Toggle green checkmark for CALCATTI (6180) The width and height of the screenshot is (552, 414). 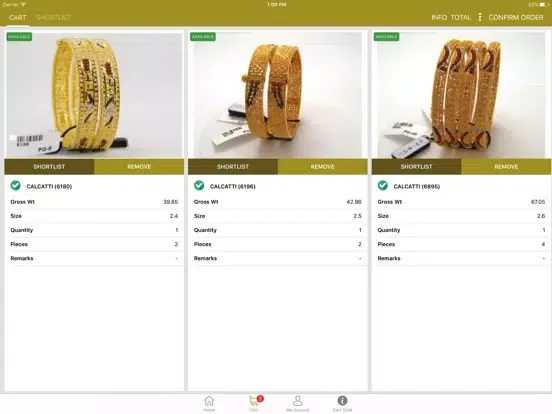[x=15, y=186]
